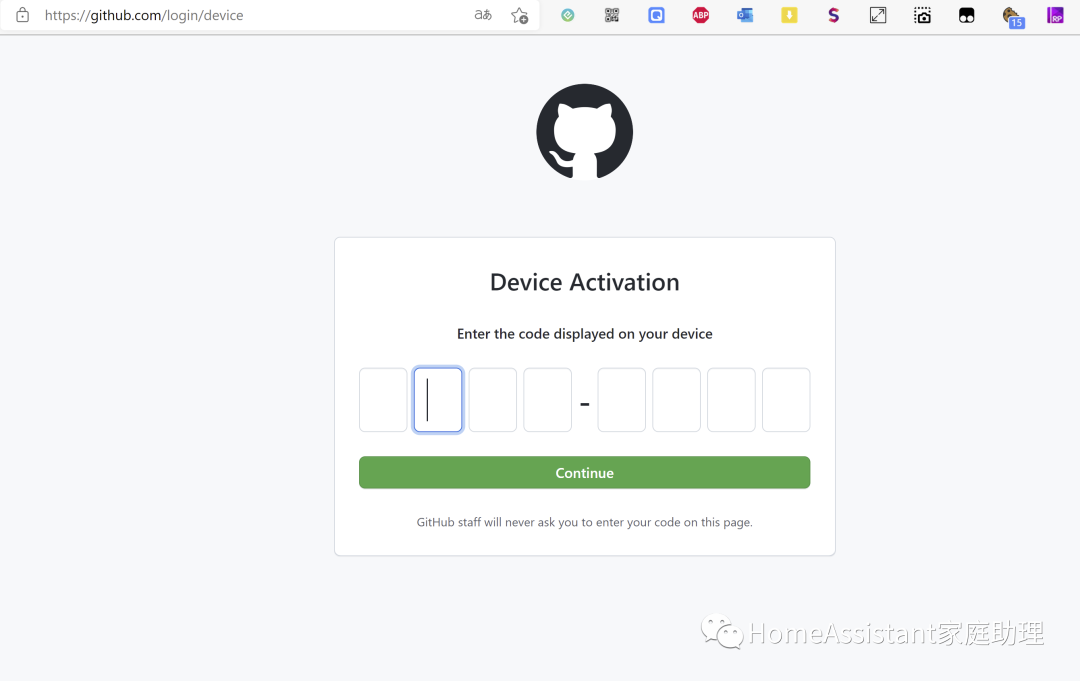This screenshot has height=681, width=1080.
Task: Open the Outlook extension icon
Action: (745, 15)
